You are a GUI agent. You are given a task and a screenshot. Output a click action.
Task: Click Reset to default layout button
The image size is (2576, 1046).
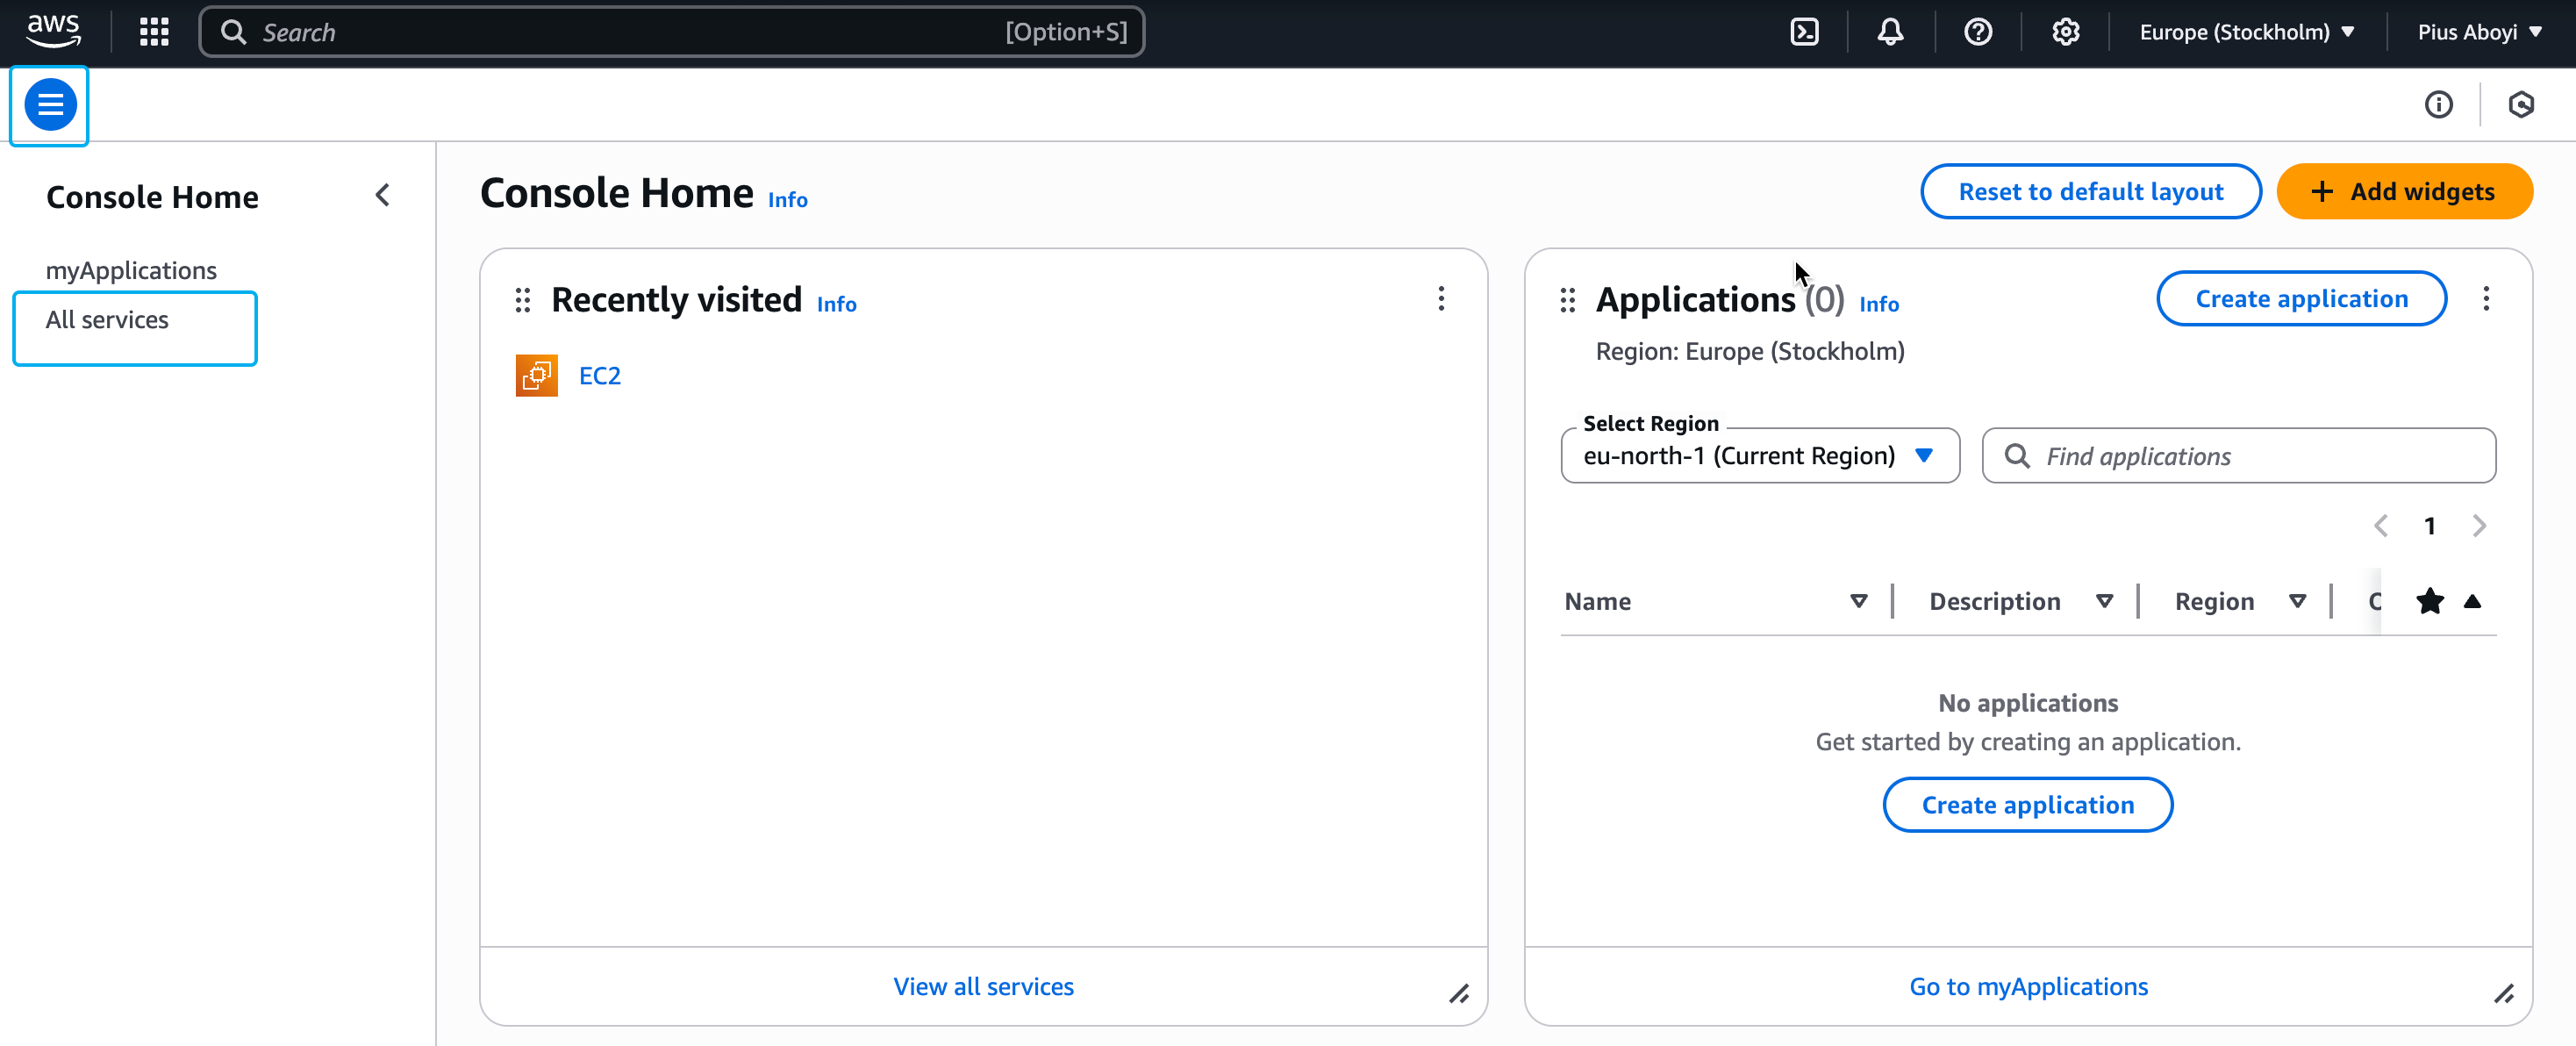pos(2089,192)
